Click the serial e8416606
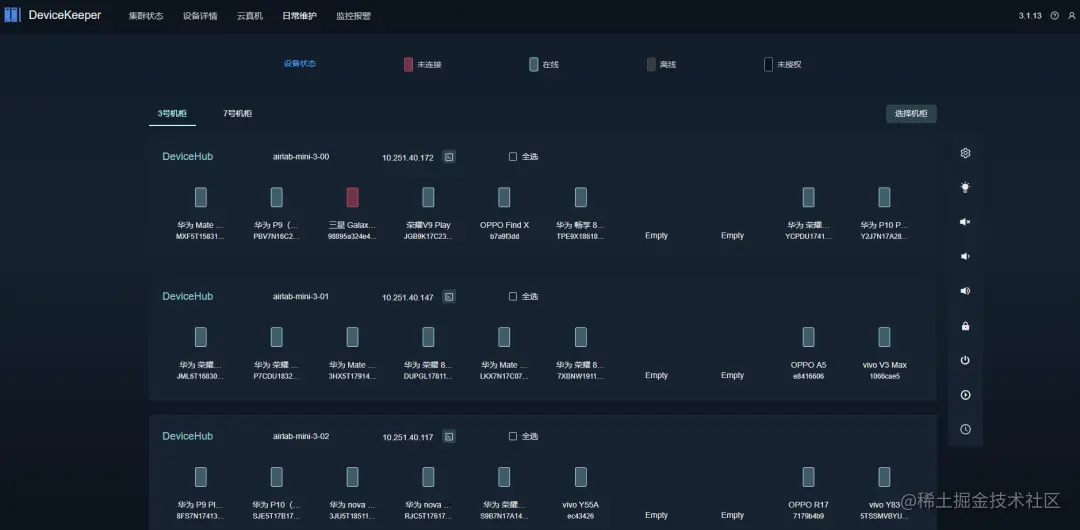This screenshot has width=1080, height=530. pos(809,376)
